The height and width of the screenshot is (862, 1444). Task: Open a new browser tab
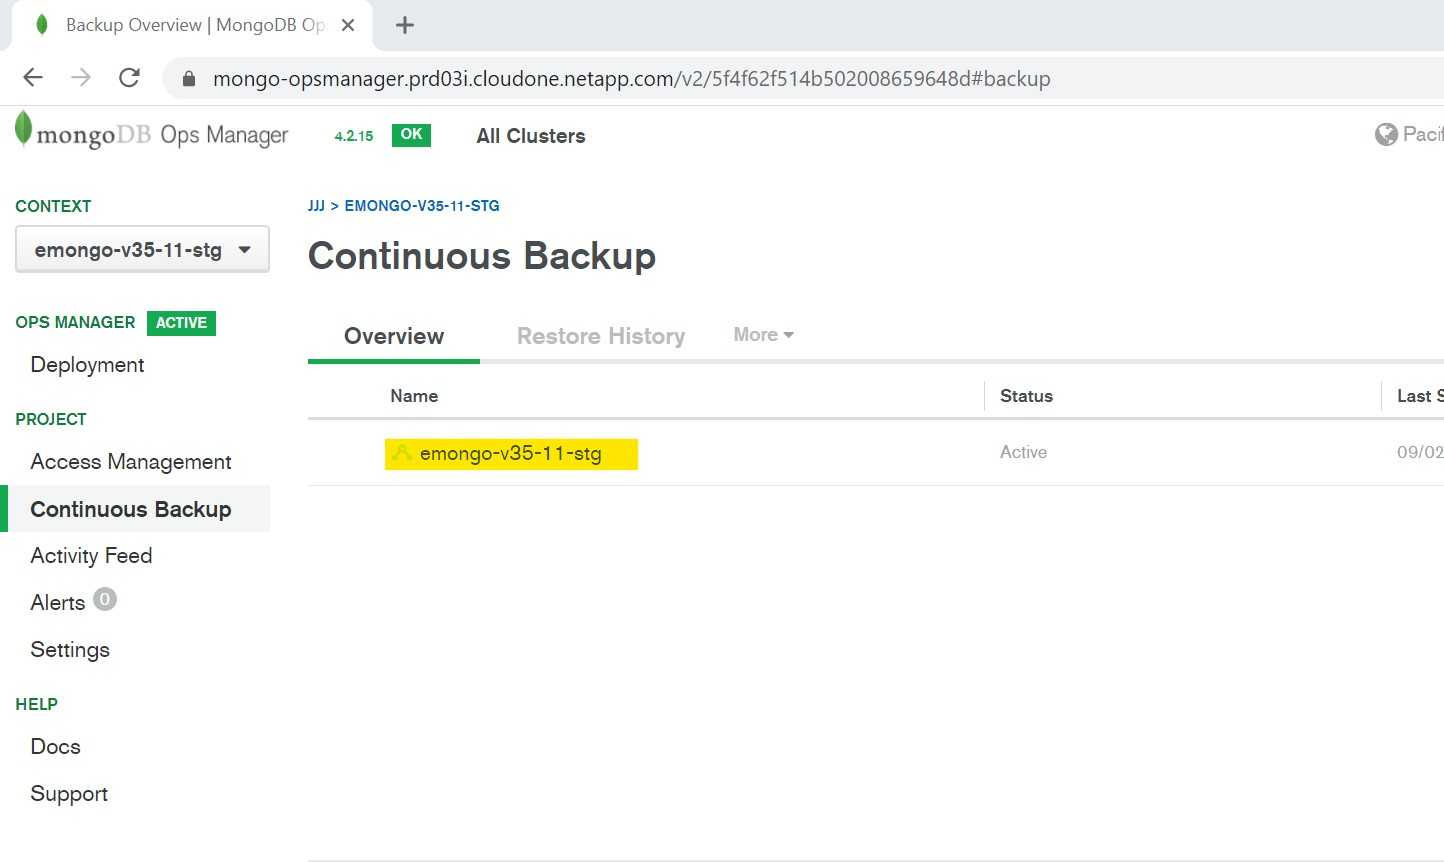405,25
